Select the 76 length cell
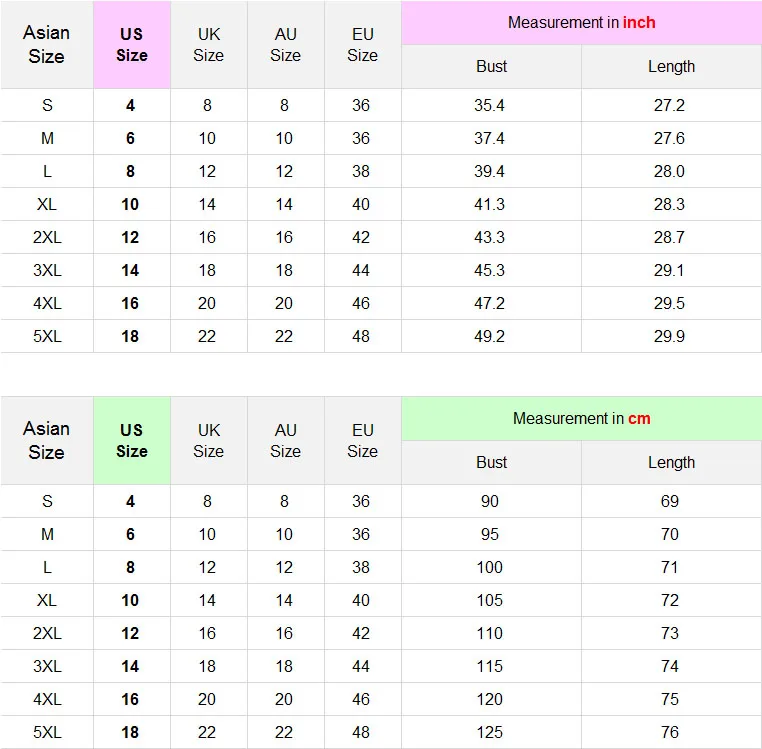 point(669,732)
